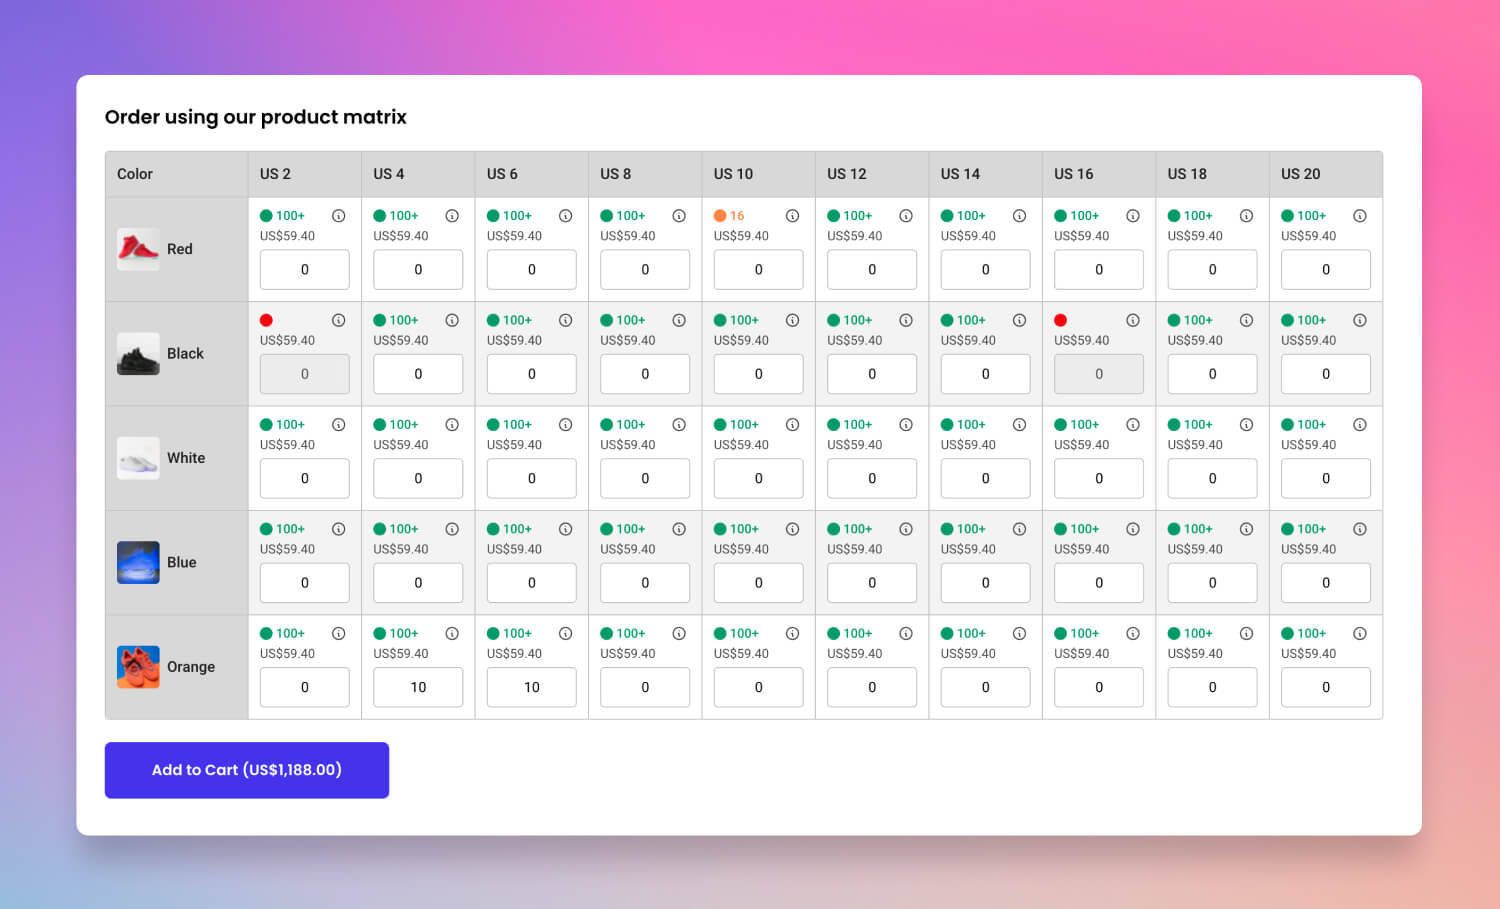Show info for Red US 6
This screenshot has height=909, width=1500.
(x=566, y=216)
